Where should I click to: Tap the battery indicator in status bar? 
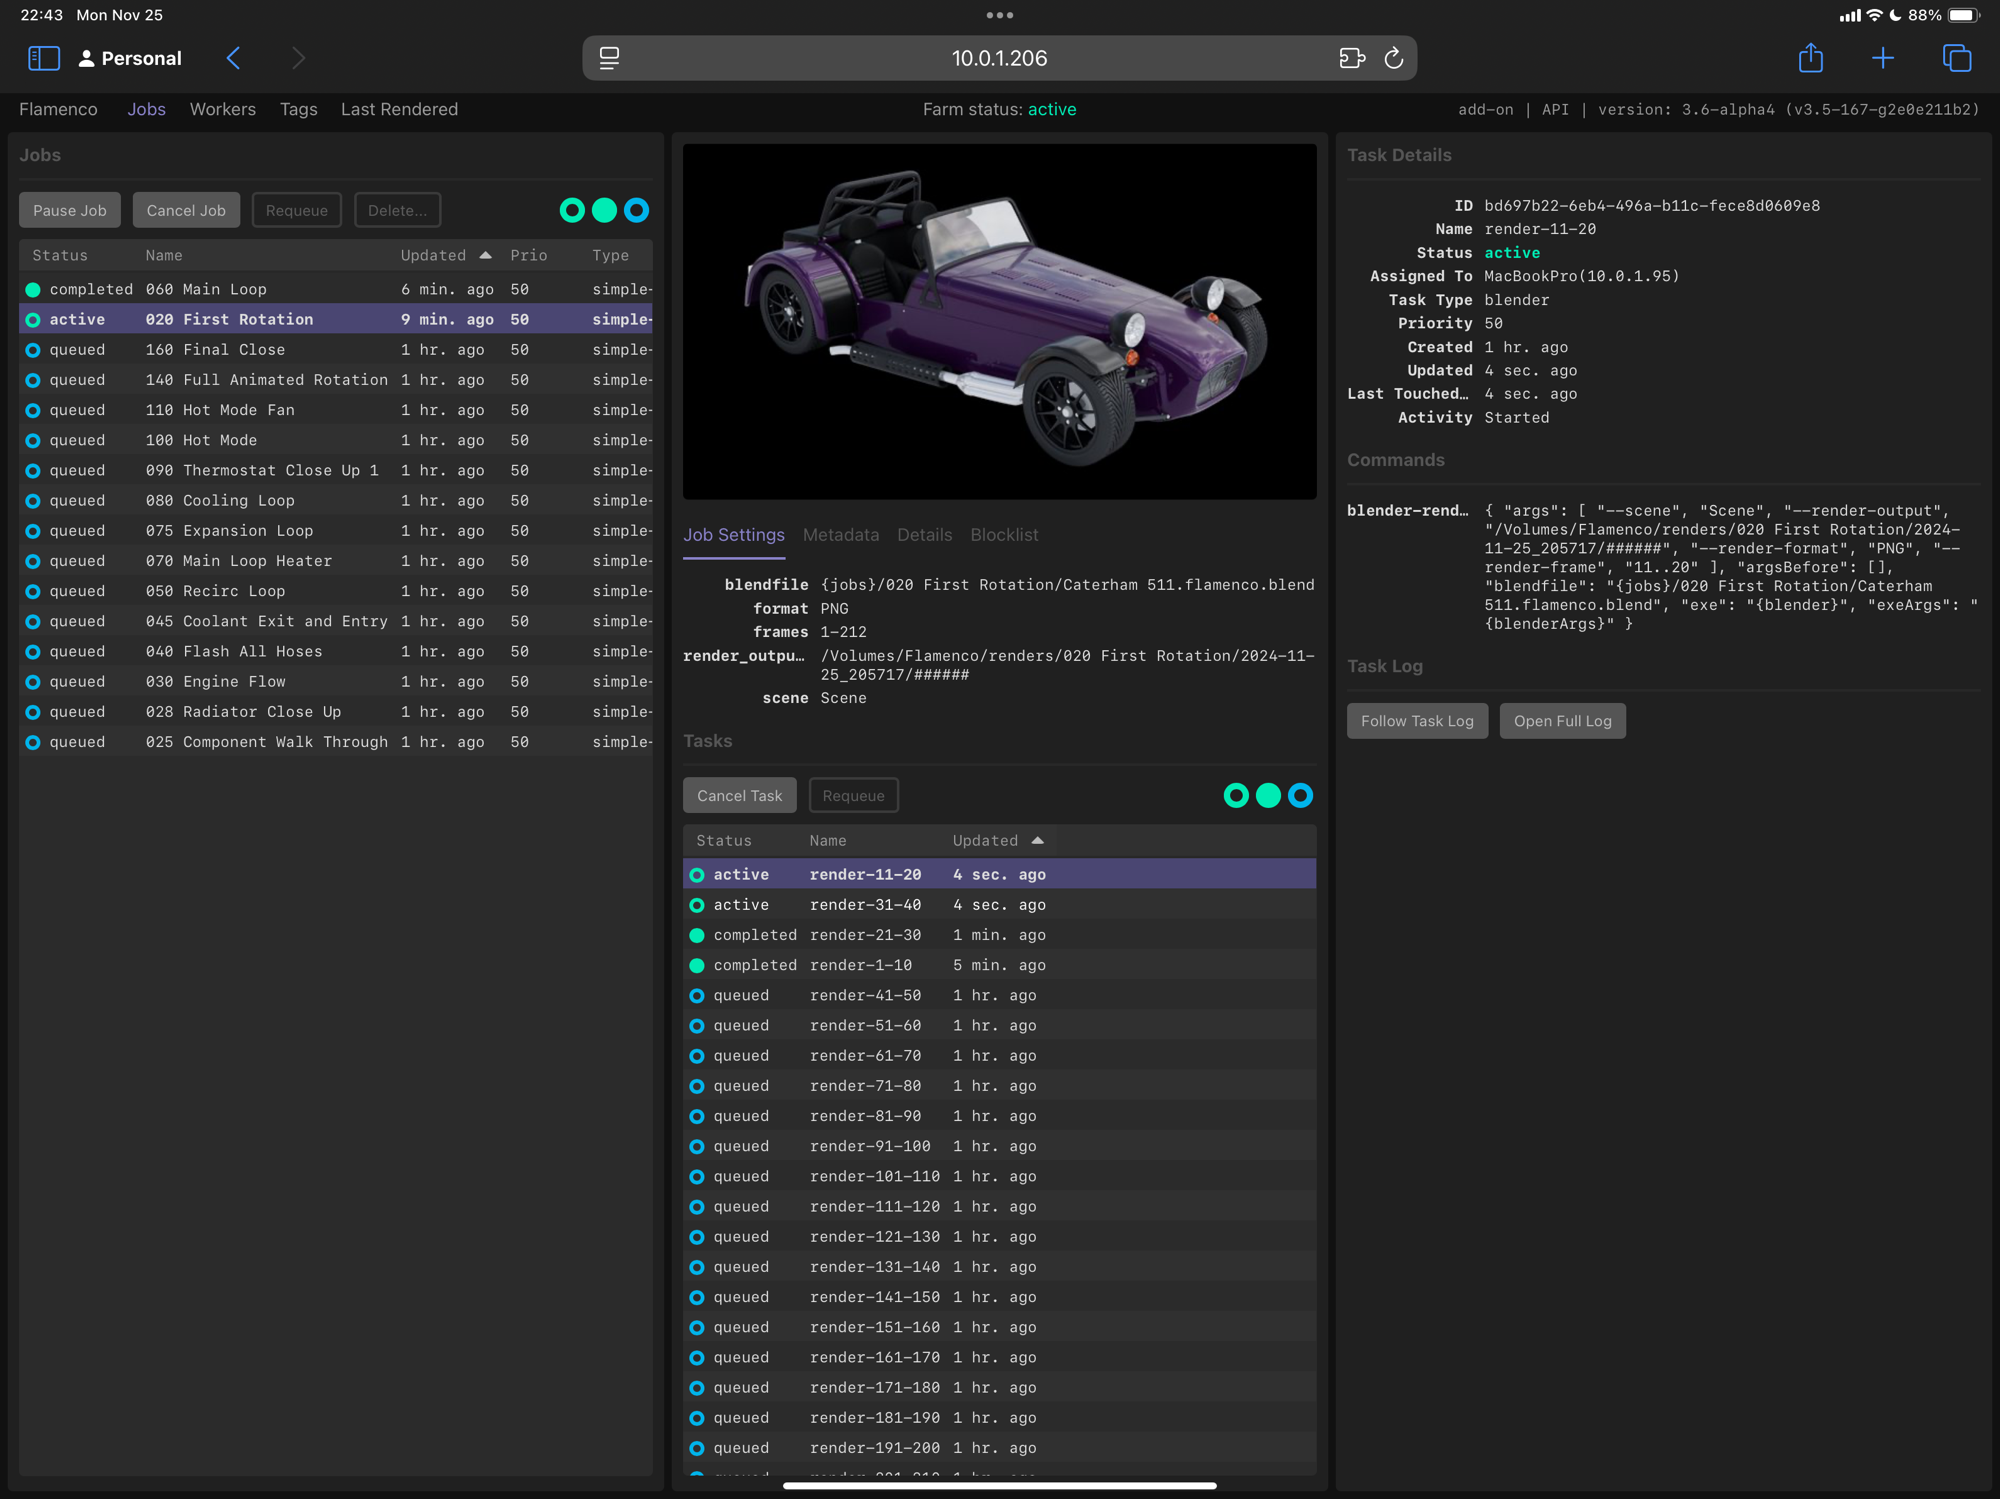pos(1963,15)
